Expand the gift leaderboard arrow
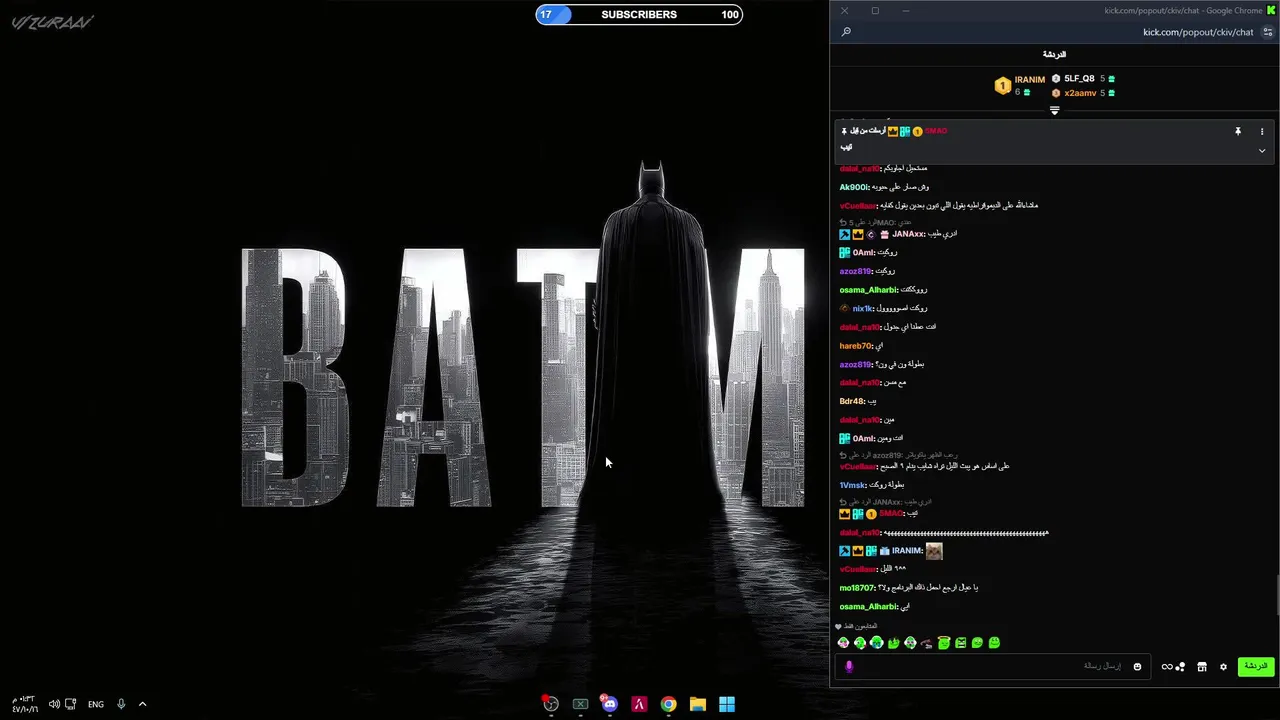The height and width of the screenshot is (720, 1280). click(x=1054, y=111)
